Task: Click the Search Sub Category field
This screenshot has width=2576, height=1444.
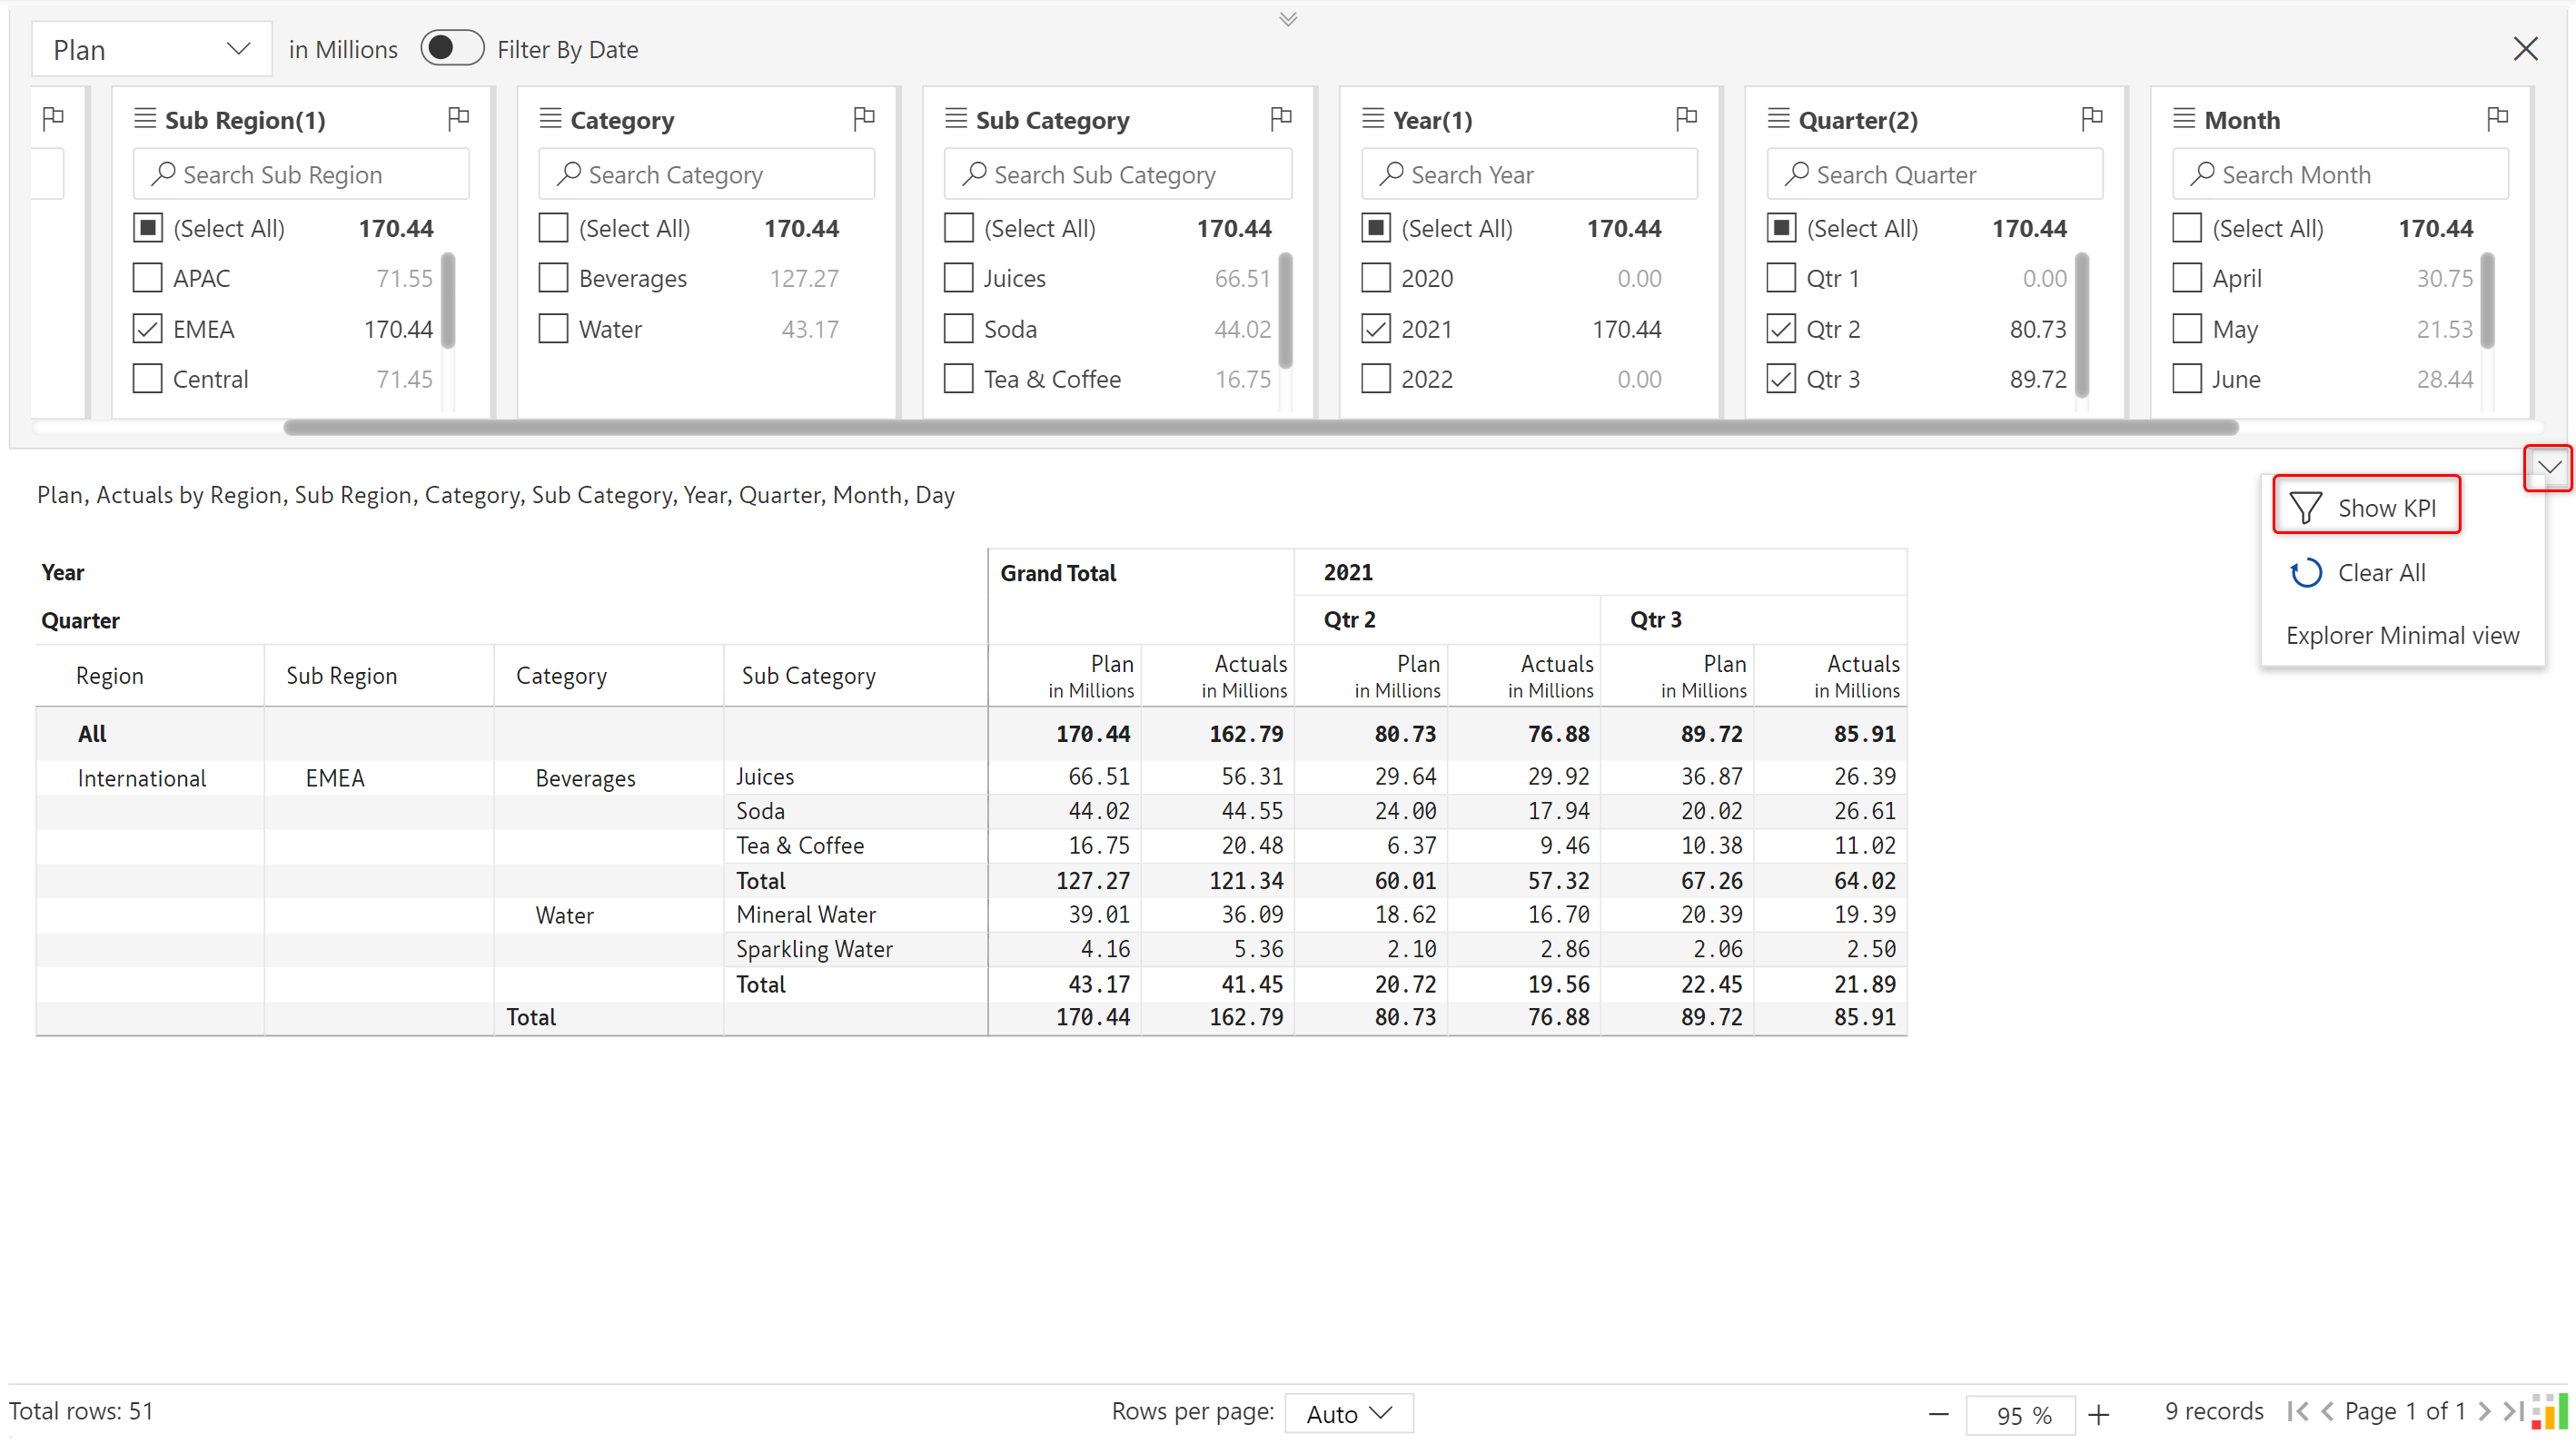Action: [1117, 175]
